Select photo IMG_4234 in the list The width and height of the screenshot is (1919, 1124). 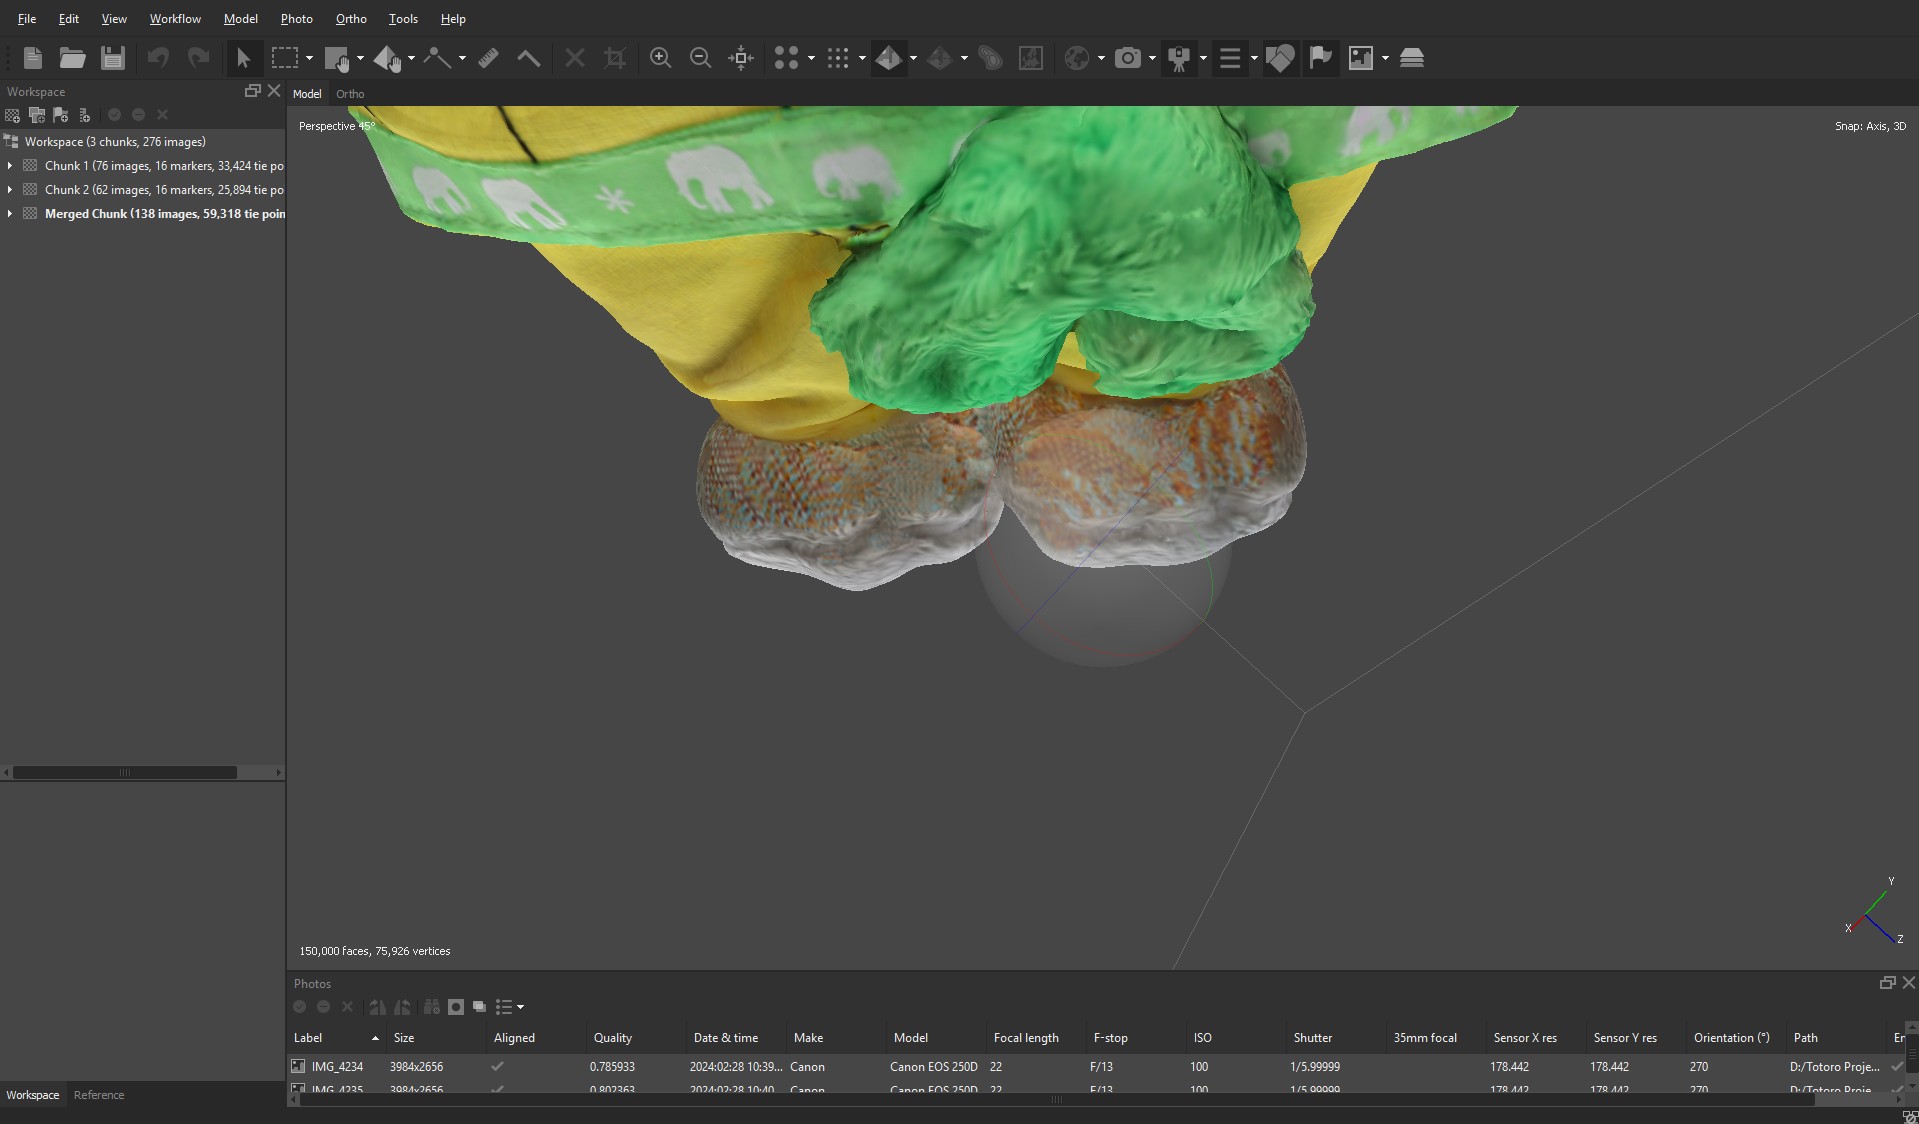(337, 1067)
